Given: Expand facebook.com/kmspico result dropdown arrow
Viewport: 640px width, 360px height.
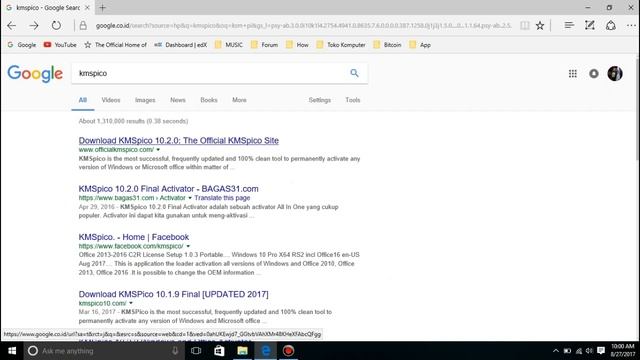Looking at the screenshot, I should point(188,246).
